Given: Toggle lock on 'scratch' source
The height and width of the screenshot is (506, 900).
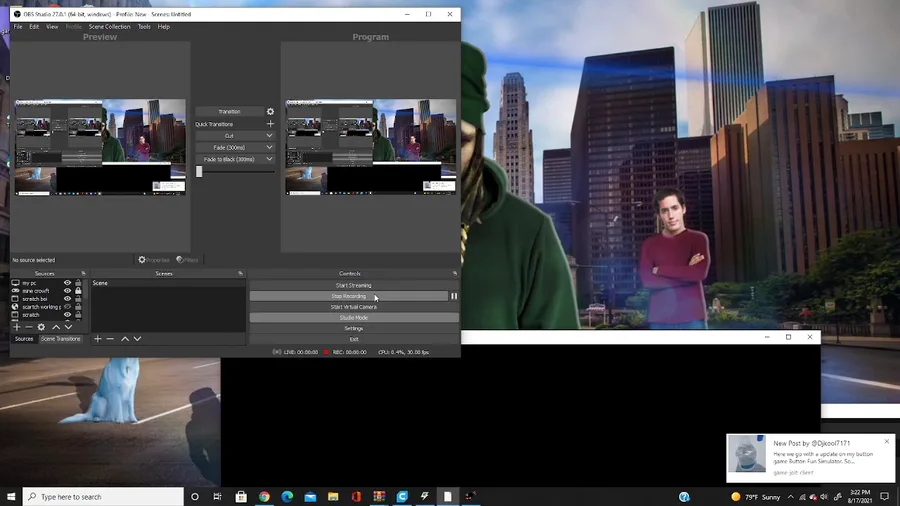Looking at the screenshot, I should (78, 315).
